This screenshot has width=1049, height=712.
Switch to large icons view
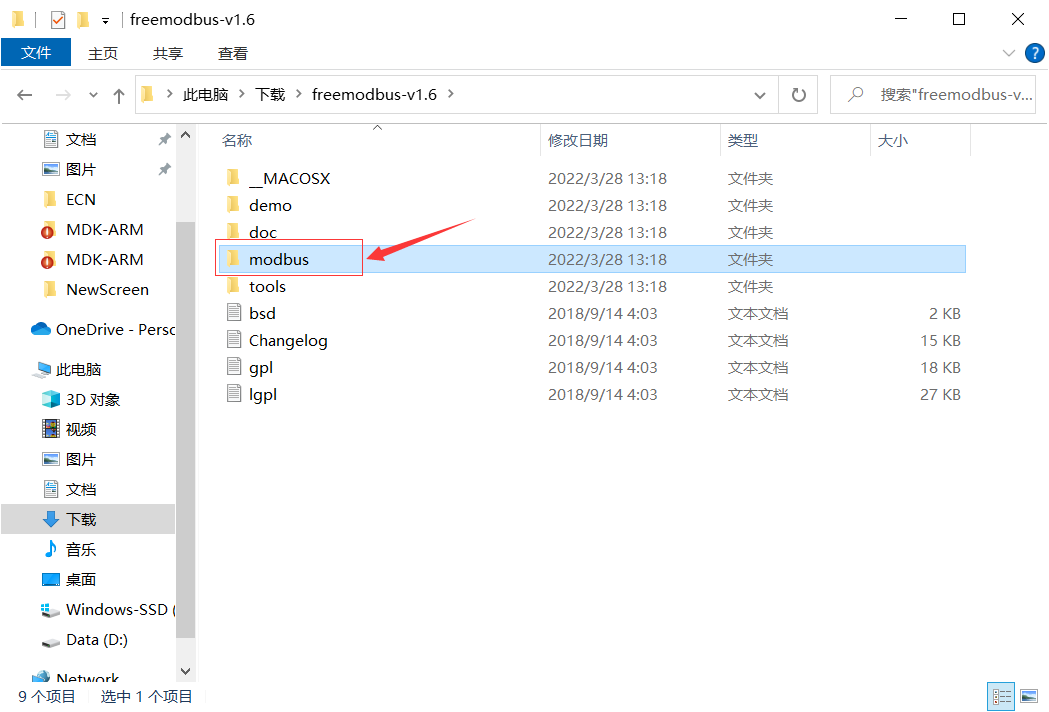click(1031, 696)
